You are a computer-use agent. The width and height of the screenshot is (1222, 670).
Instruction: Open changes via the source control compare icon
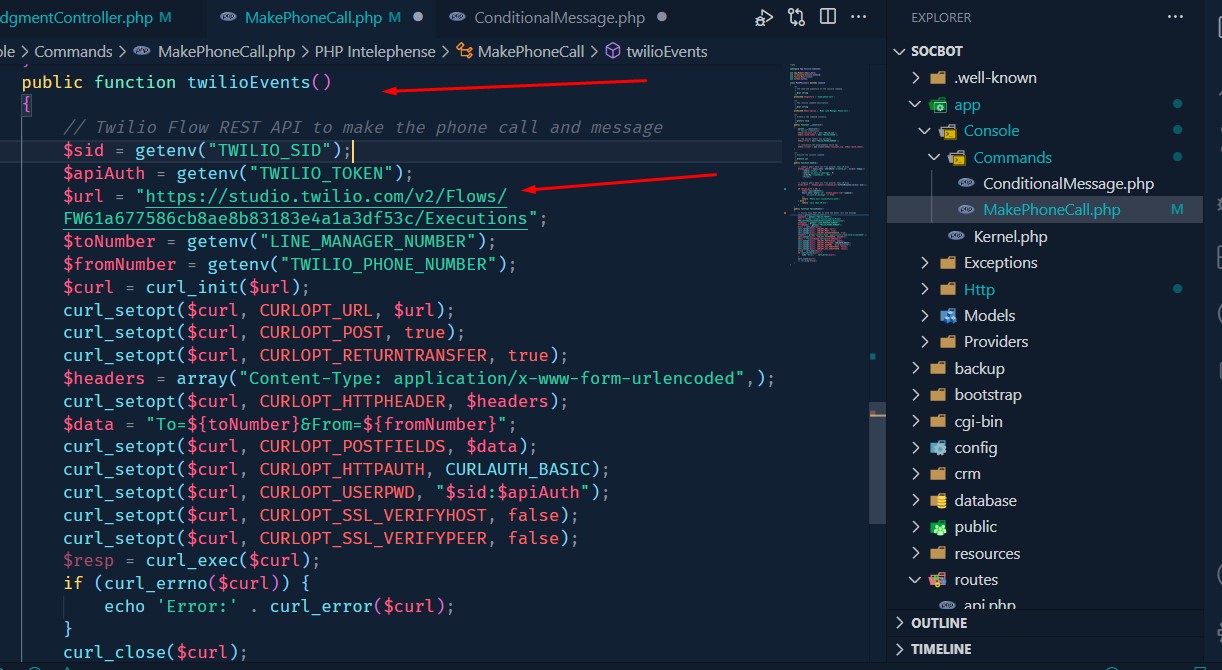coord(797,17)
